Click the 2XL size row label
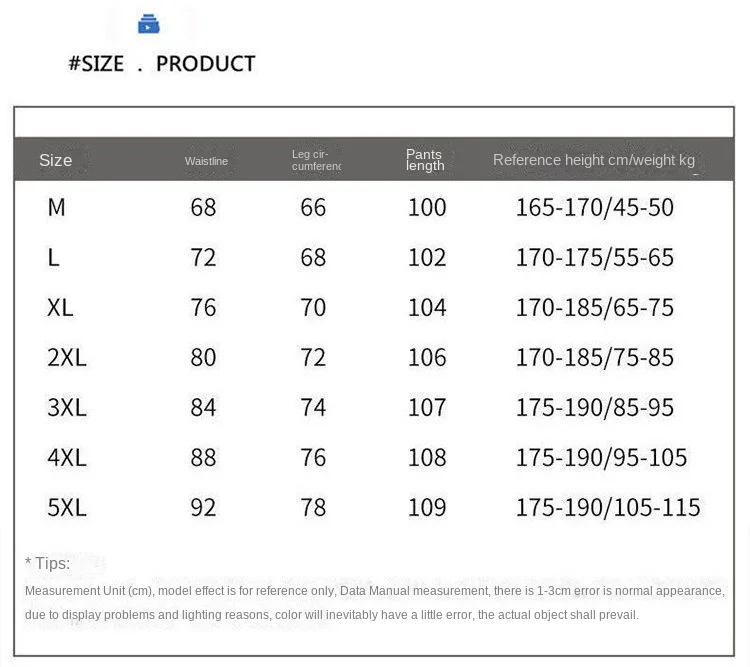Image resolution: width=750 pixels, height=667 pixels. [x=67, y=357]
